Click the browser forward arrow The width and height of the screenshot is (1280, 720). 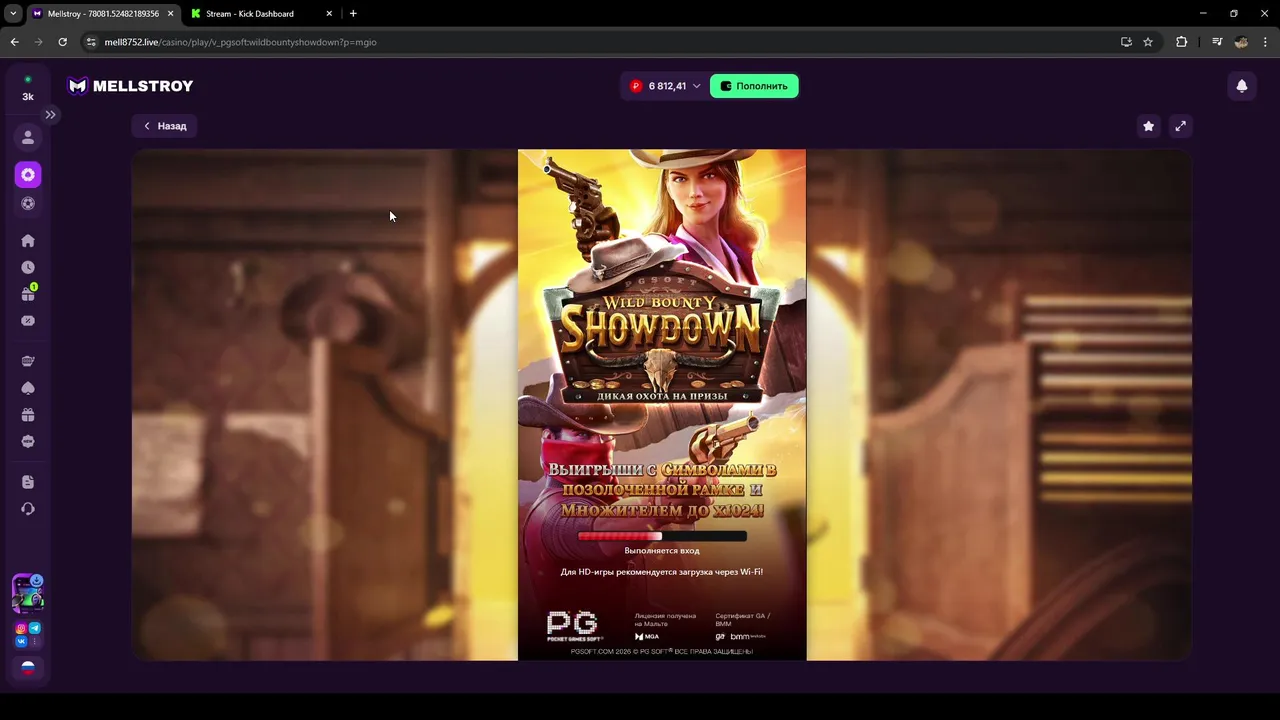(39, 42)
